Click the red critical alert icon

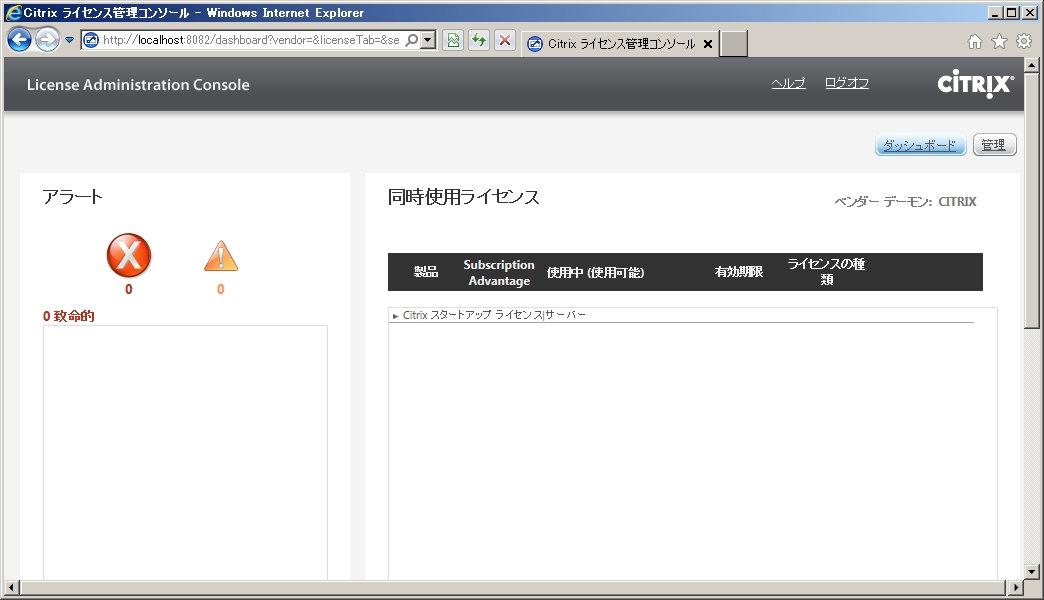point(129,257)
